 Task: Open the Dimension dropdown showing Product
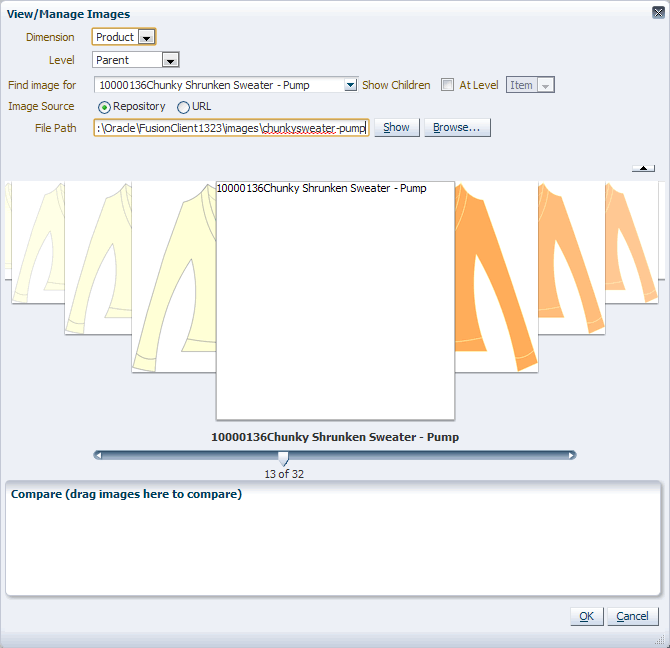tap(147, 37)
